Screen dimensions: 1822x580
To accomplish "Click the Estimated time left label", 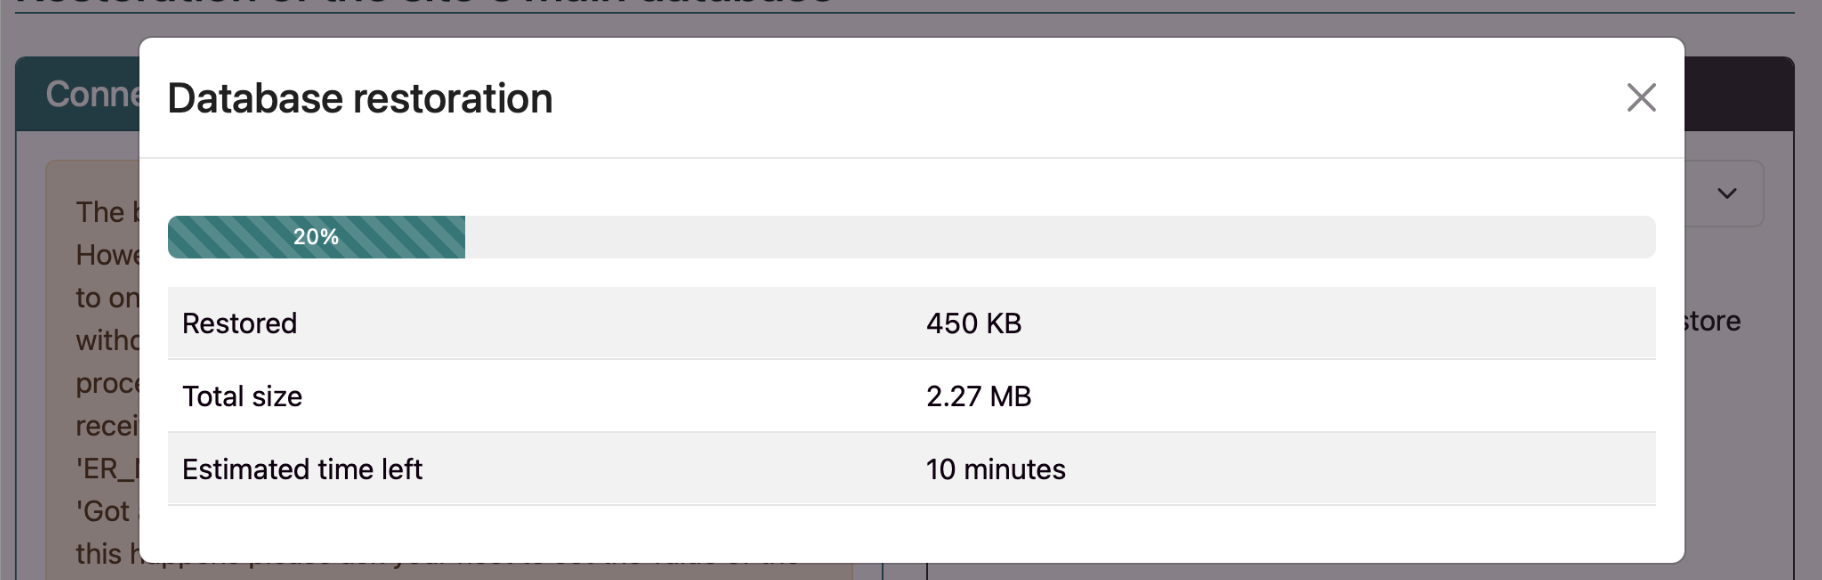I will [x=302, y=469].
